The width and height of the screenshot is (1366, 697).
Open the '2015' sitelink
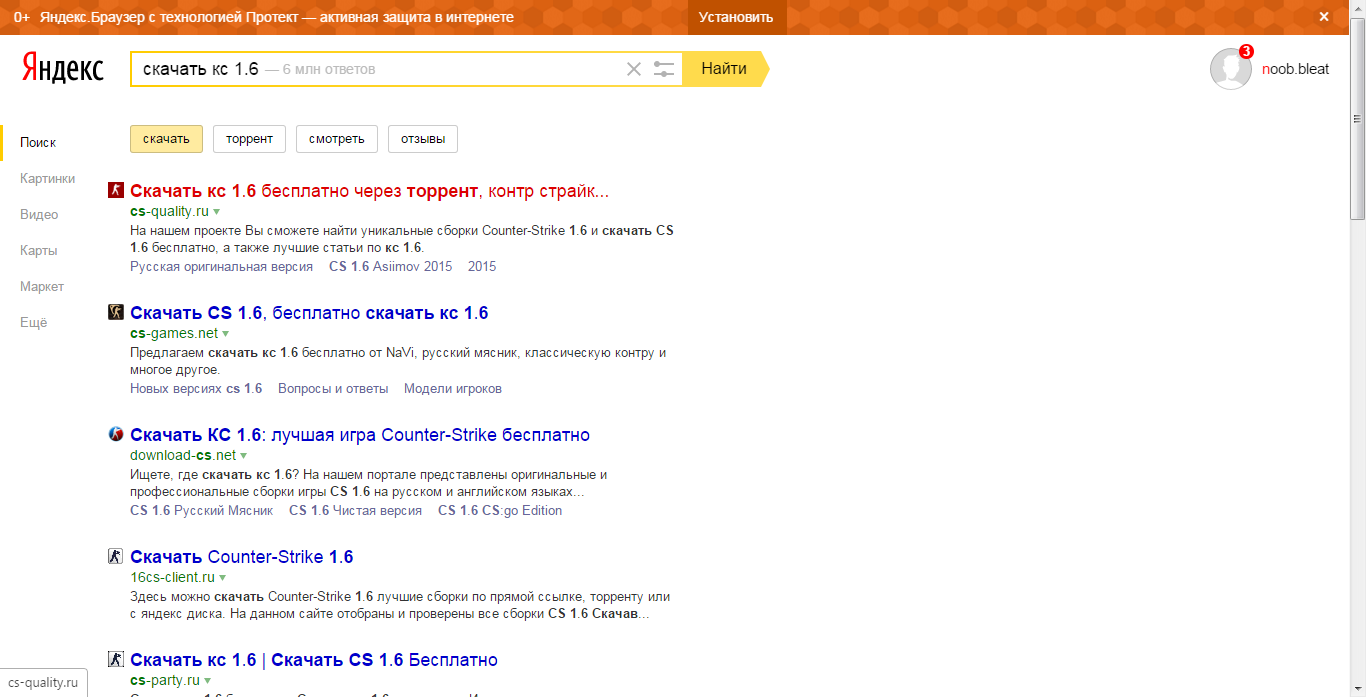click(482, 267)
